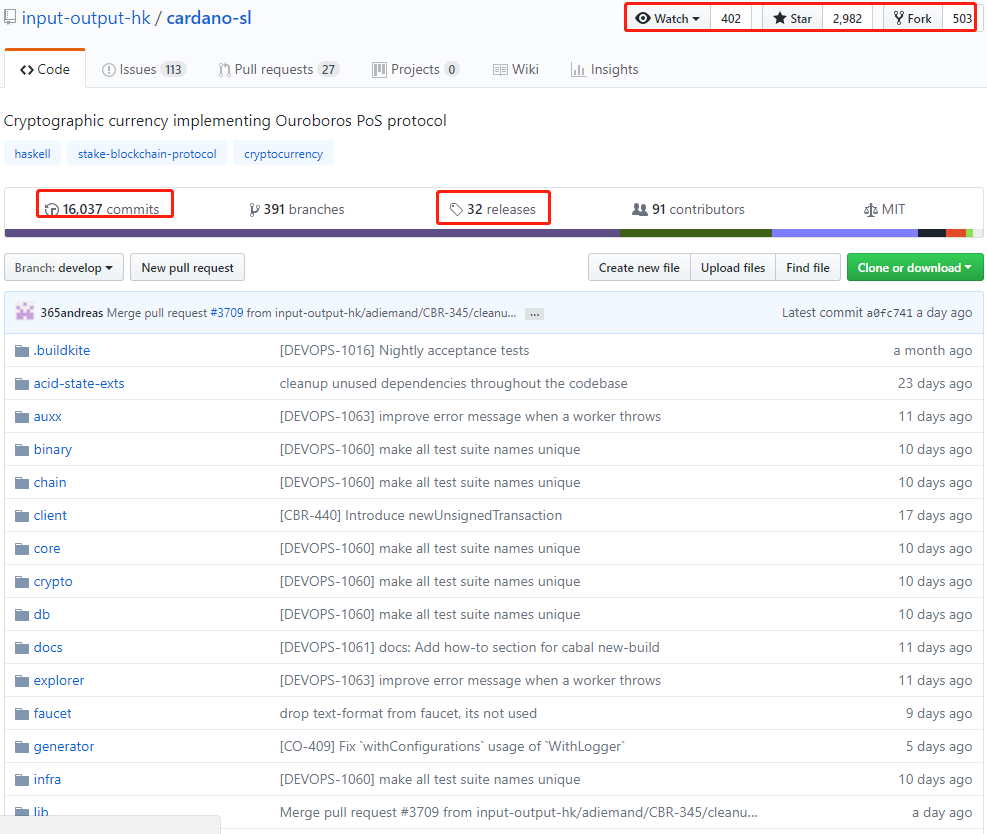View the 2,982 stargazers count
Screen dimensions: 987x834
coord(847,18)
